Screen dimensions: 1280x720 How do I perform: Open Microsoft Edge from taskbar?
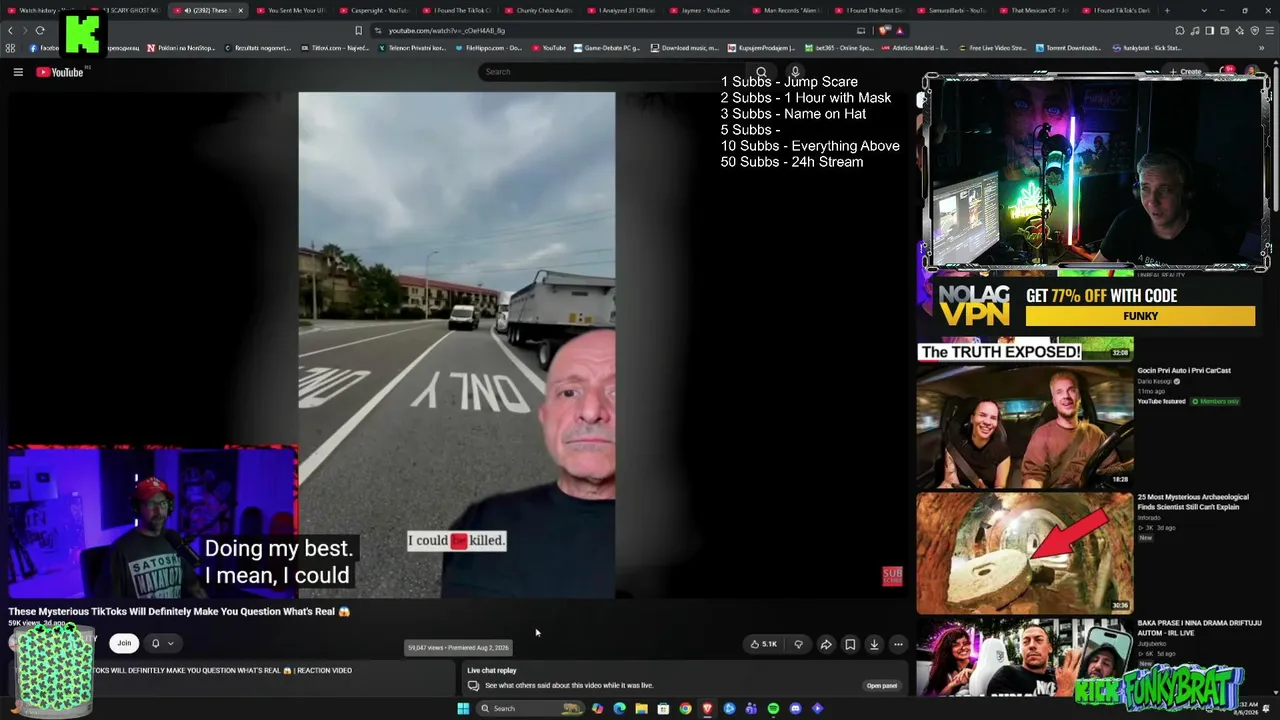(x=619, y=708)
